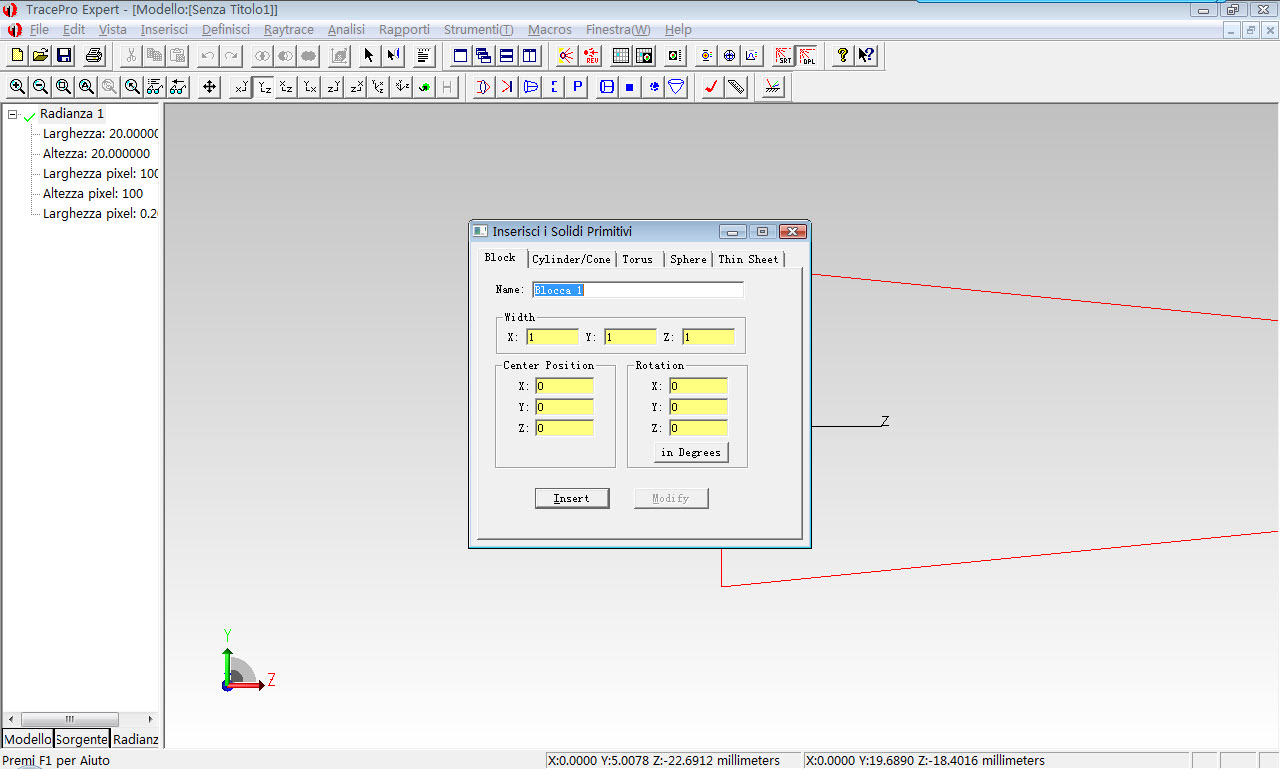Click the Rotation X input field
This screenshot has height=769, width=1280.
click(698, 386)
